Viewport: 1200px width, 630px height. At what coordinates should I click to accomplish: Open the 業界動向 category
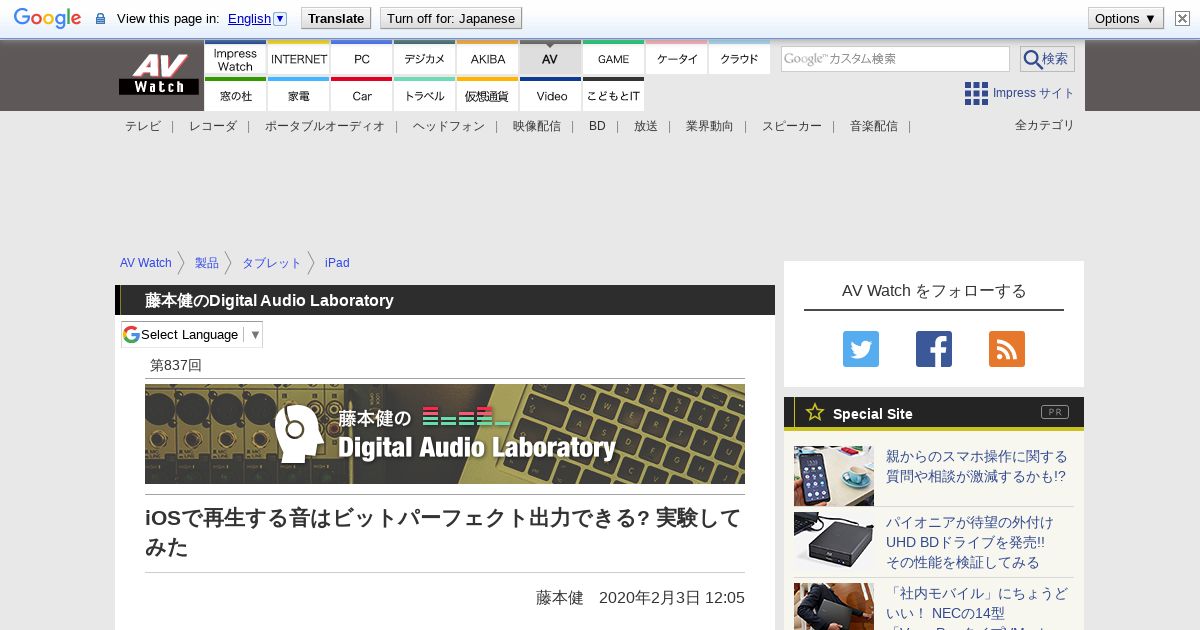tap(710, 126)
